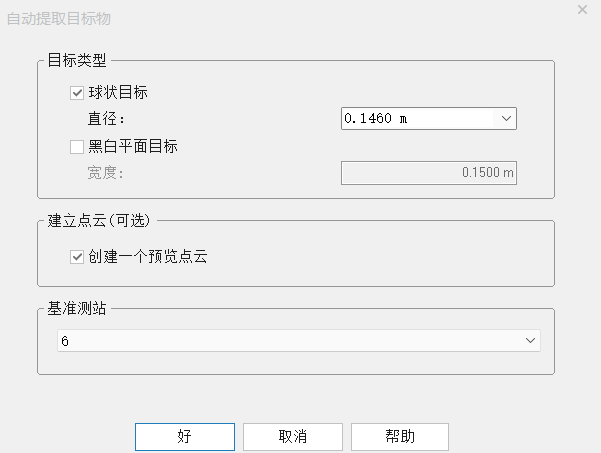Click the 目标类型 group heading
The image size is (601, 453).
77,60
